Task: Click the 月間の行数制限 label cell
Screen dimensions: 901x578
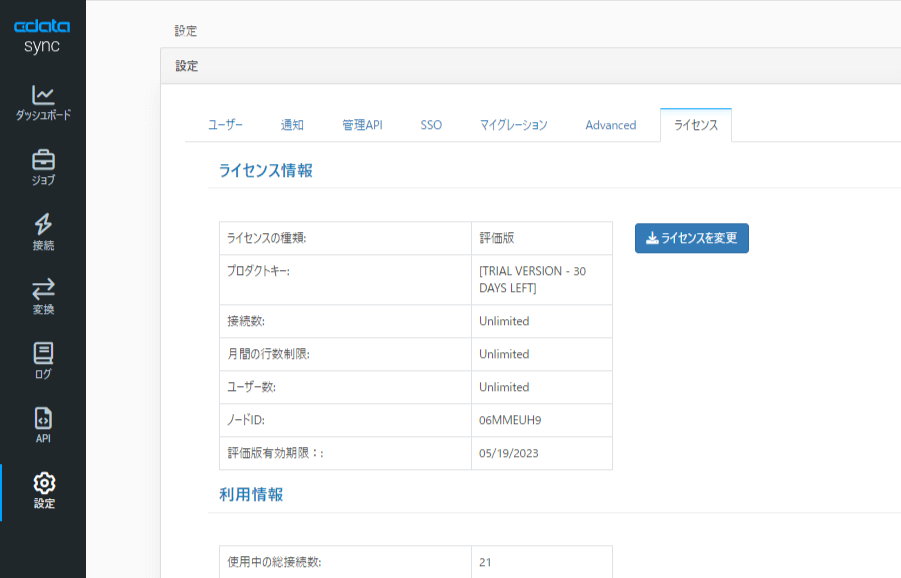Action: (x=345, y=354)
